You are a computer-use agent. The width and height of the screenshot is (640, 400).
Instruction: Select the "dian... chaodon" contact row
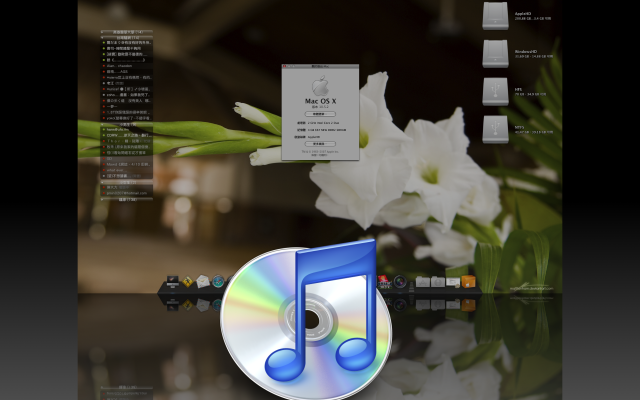tap(127, 66)
